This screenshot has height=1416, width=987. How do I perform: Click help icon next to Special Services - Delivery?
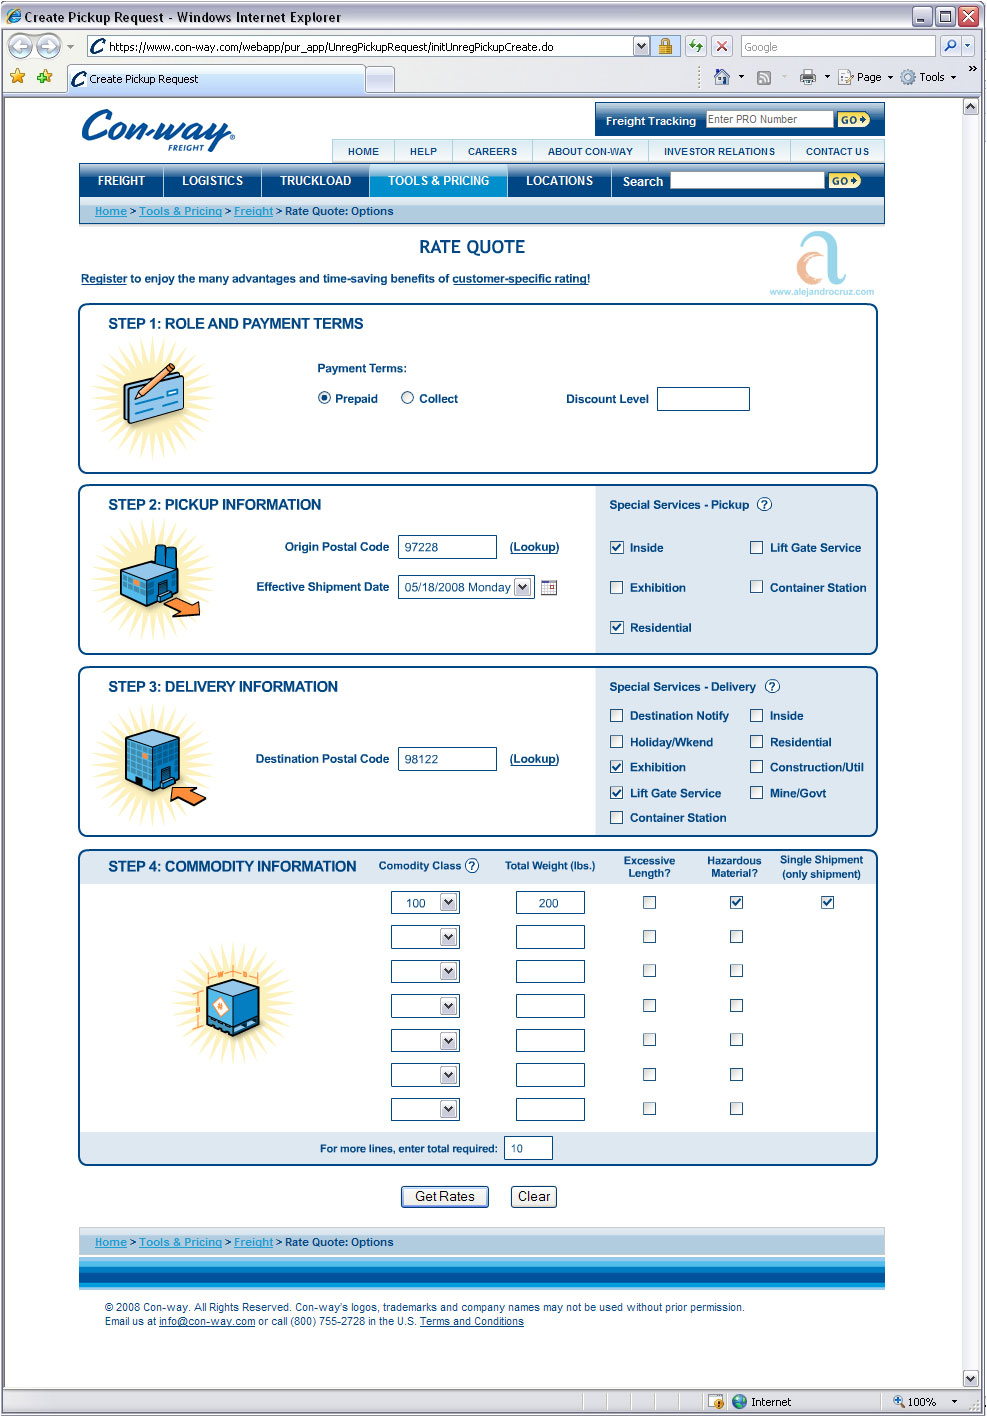pos(772,686)
